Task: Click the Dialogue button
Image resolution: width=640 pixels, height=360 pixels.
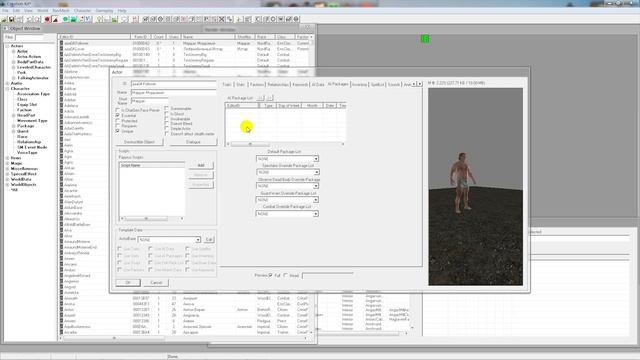Action: pos(193,142)
